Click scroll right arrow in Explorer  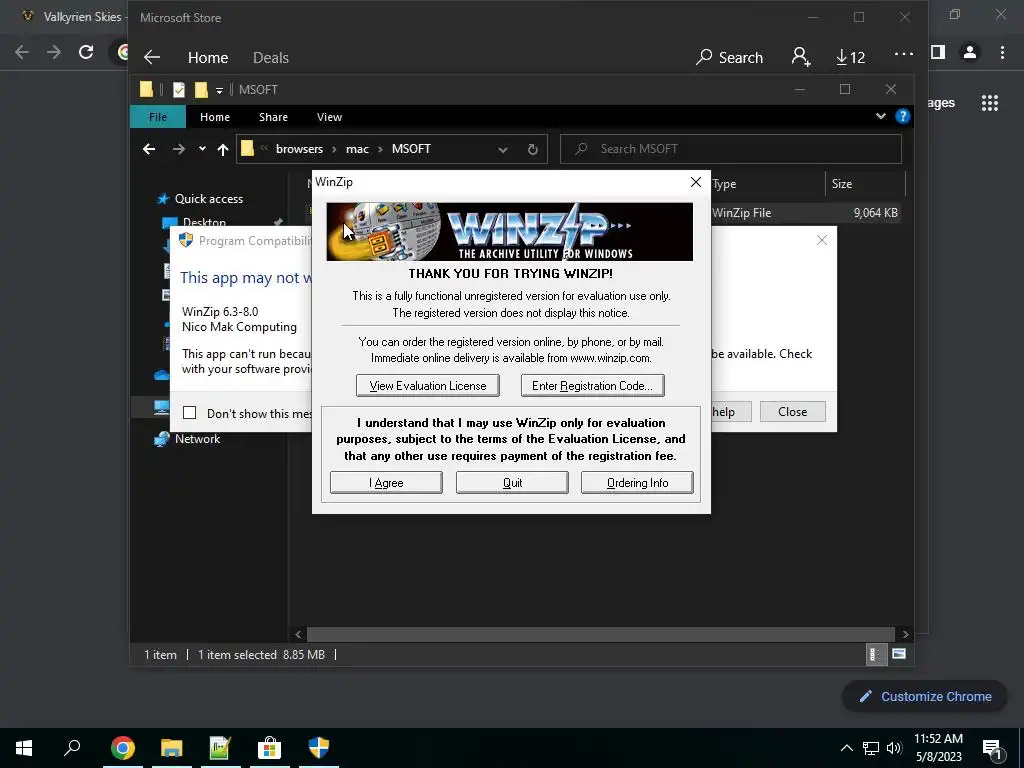click(905, 634)
